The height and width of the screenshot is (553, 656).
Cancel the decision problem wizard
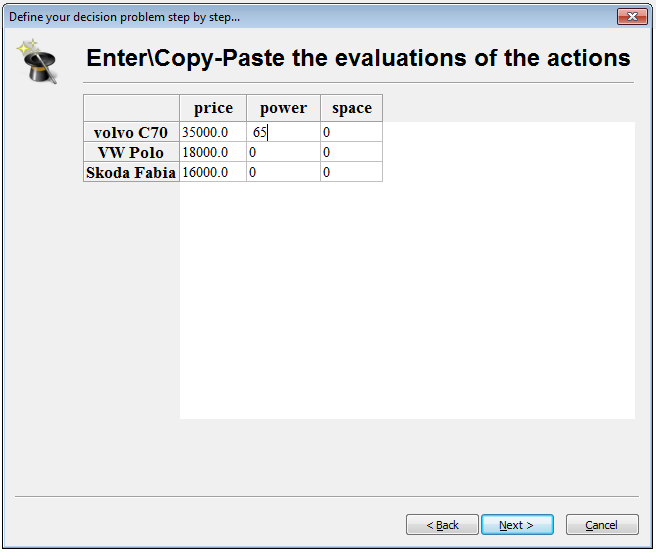pyautogui.click(x=602, y=525)
